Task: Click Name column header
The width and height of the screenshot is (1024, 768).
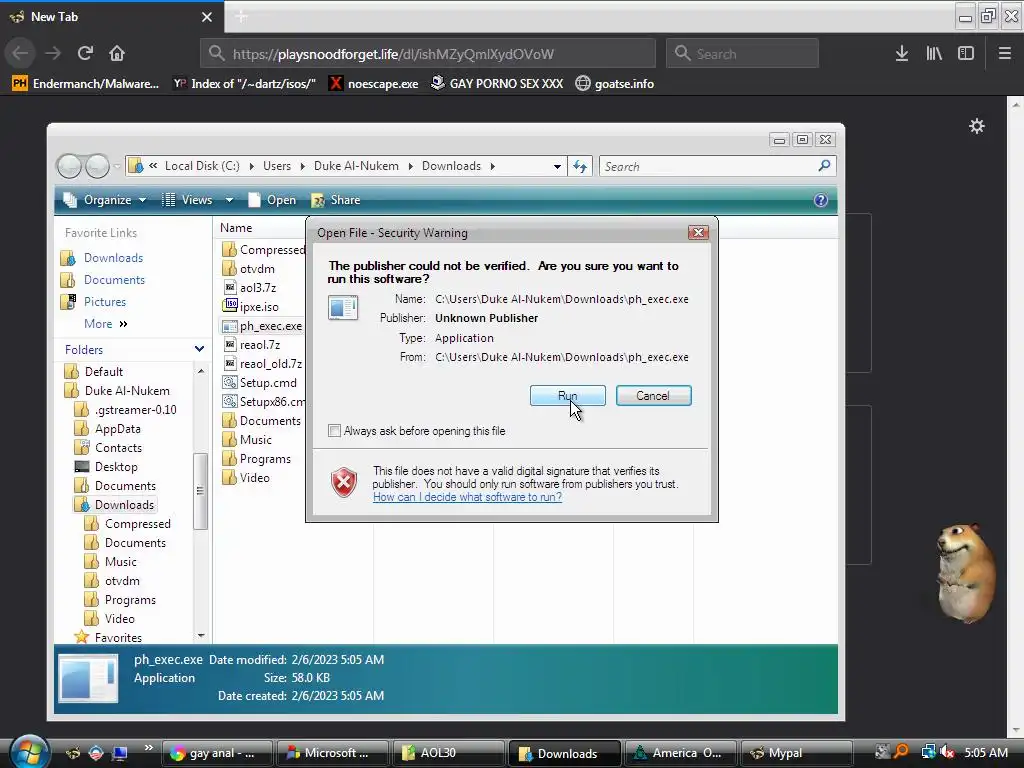Action: click(x=236, y=227)
